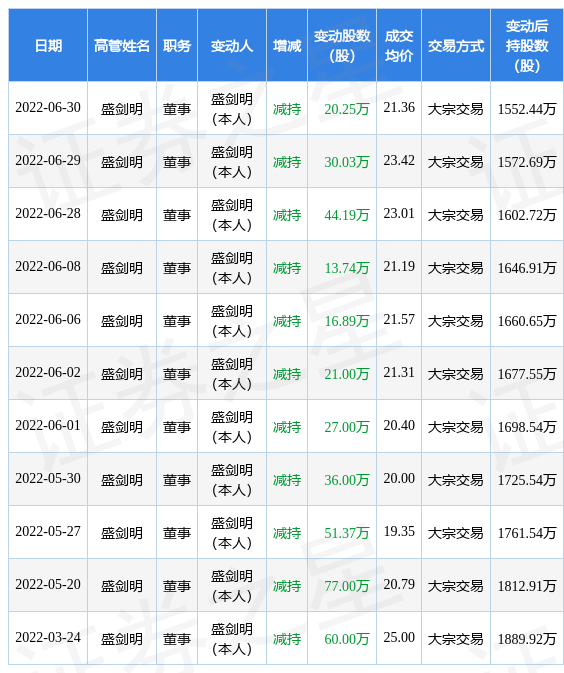
Task: Click the 成交均价 column header
Action: [x=399, y=45]
